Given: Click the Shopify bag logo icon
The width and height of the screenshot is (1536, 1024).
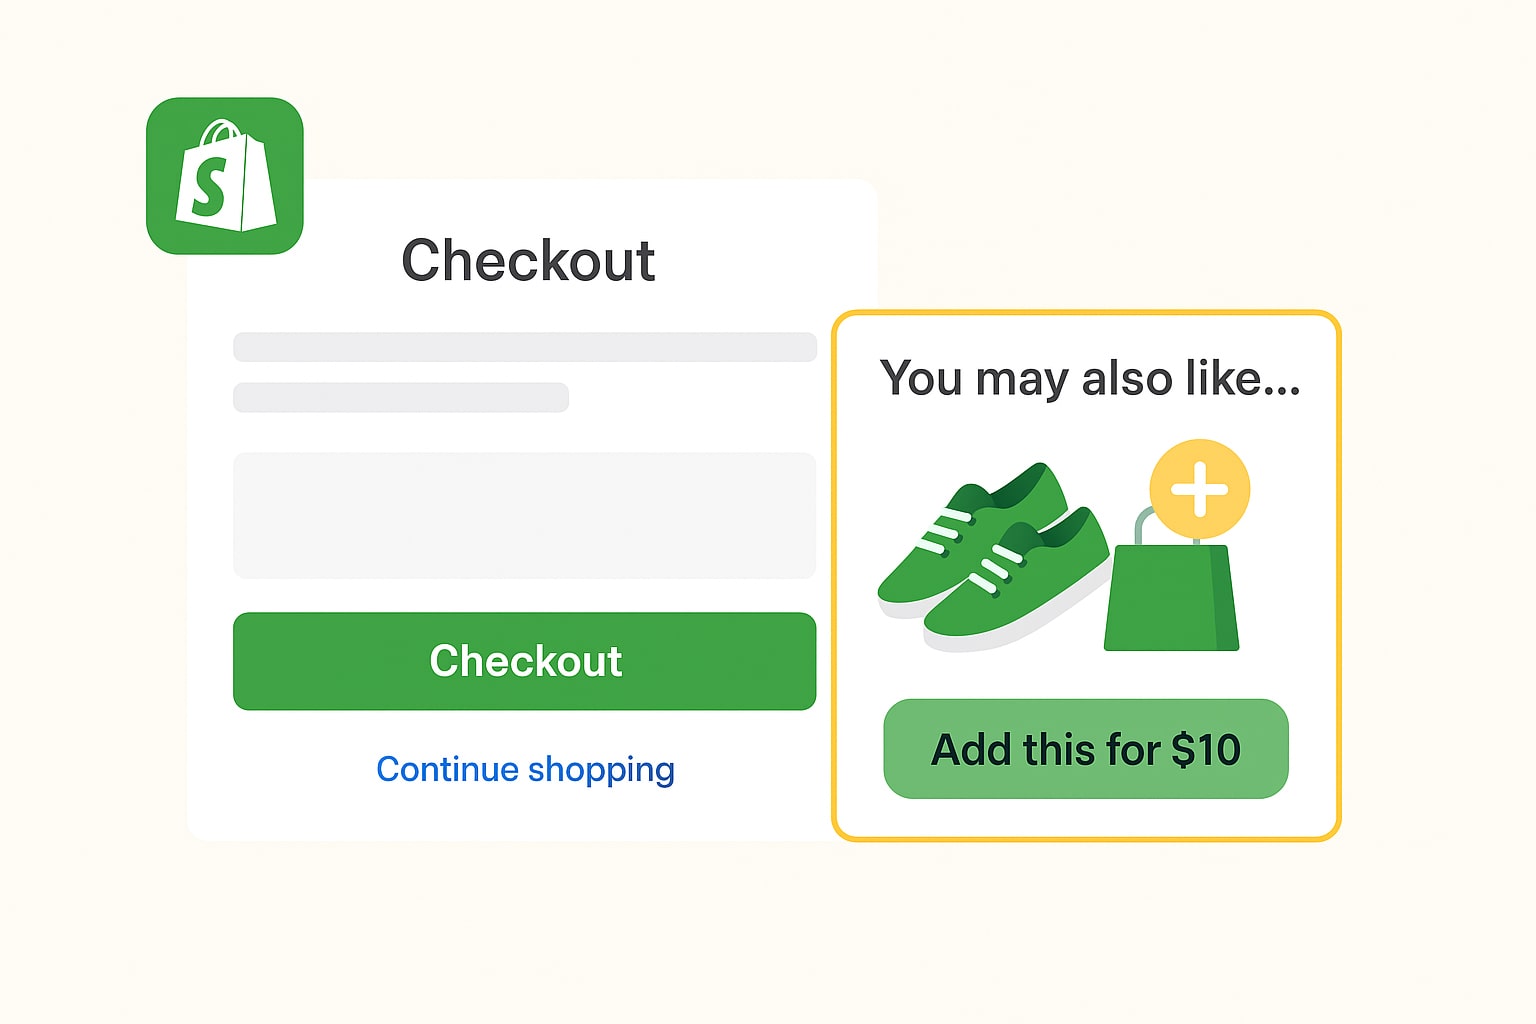Looking at the screenshot, I should (x=225, y=176).
